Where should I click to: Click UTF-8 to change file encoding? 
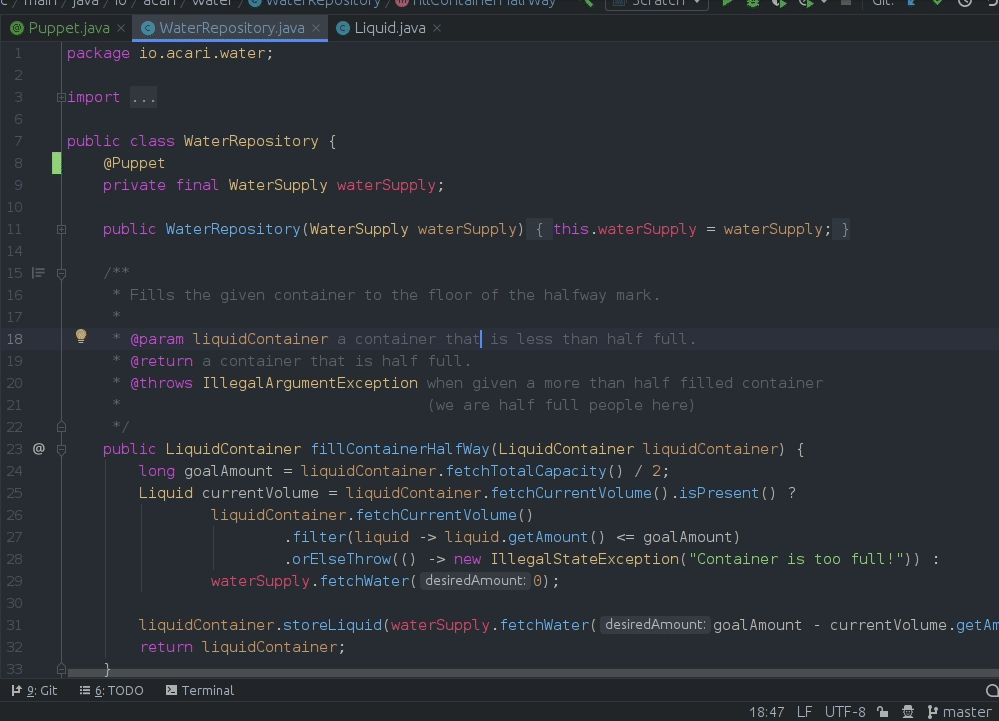tap(843, 712)
